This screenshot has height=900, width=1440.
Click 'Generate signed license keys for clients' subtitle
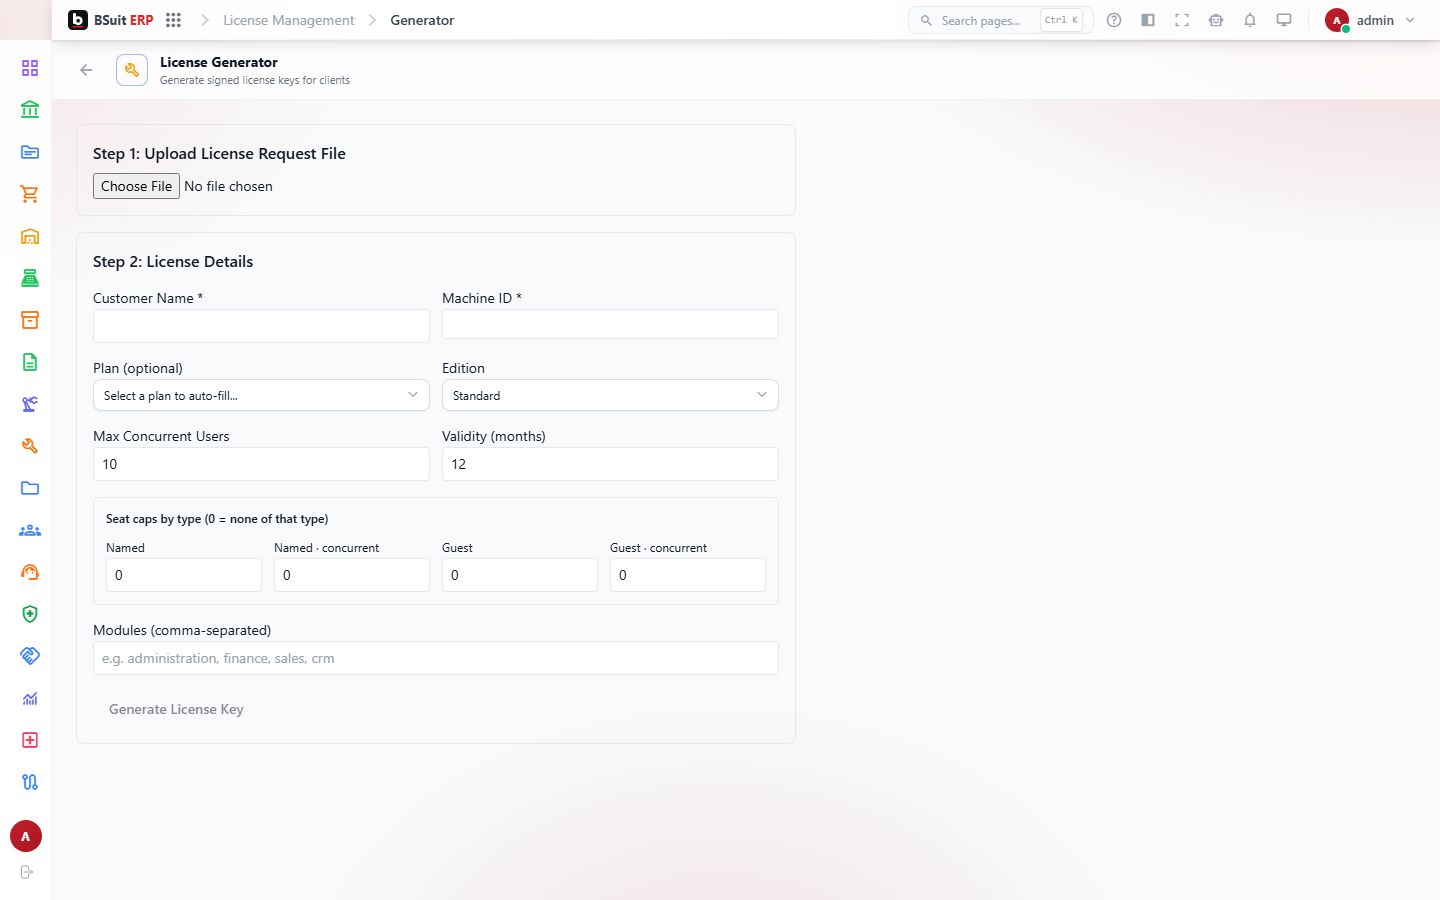(255, 80)
